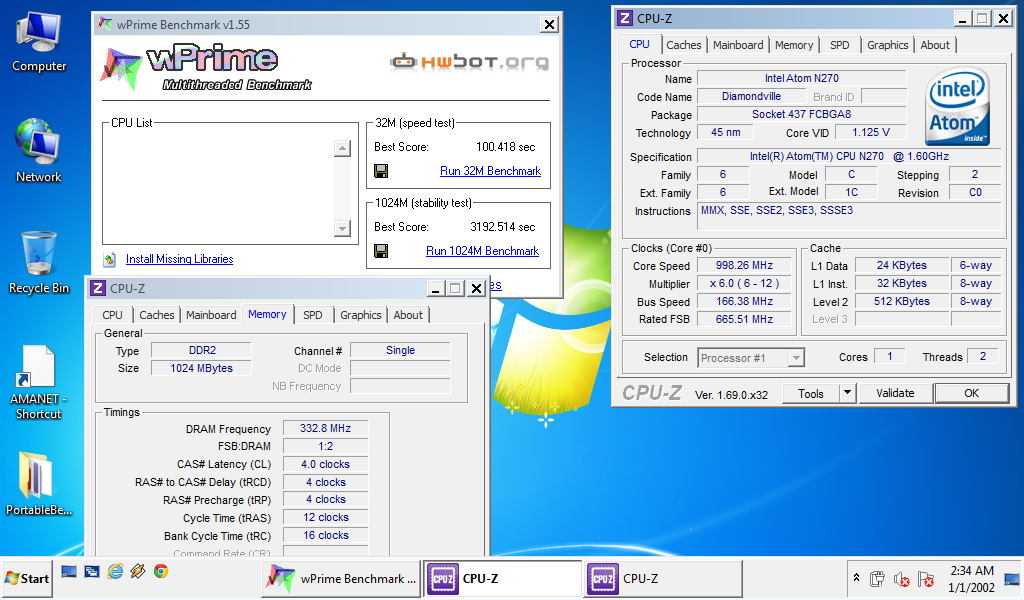Click the Switch Between Windows quick launch icon
The image size is (1024, 600).
pos(92,572)
